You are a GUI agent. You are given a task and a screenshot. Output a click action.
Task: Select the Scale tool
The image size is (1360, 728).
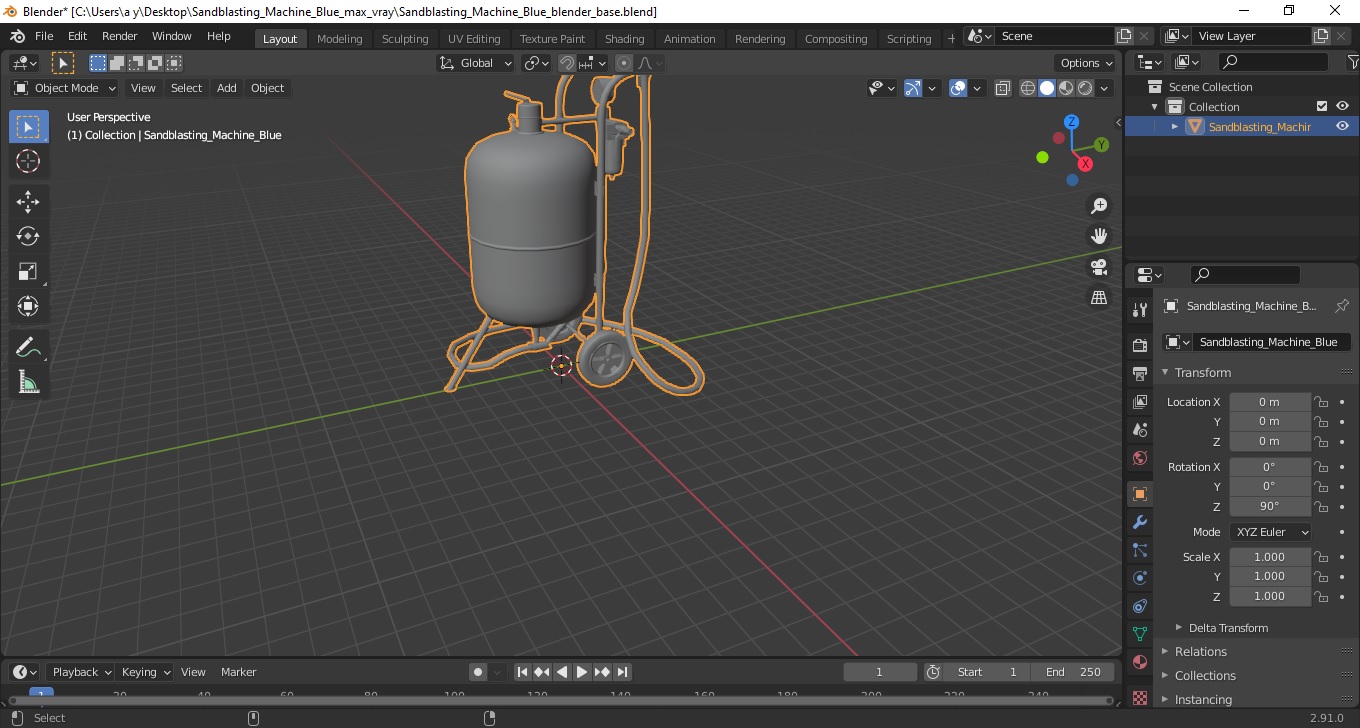click(x=28, y=272)
